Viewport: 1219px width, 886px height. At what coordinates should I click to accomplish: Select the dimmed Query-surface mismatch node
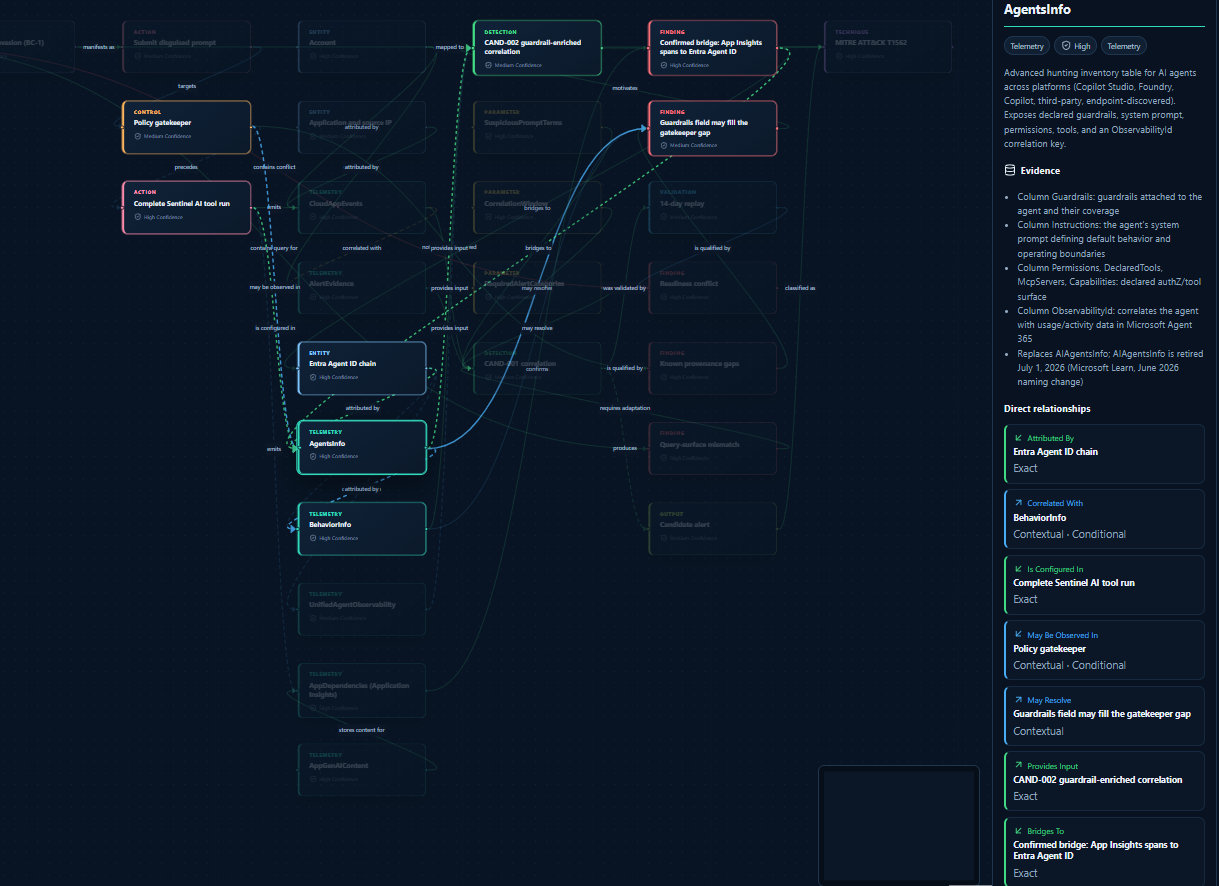[712, 448]
